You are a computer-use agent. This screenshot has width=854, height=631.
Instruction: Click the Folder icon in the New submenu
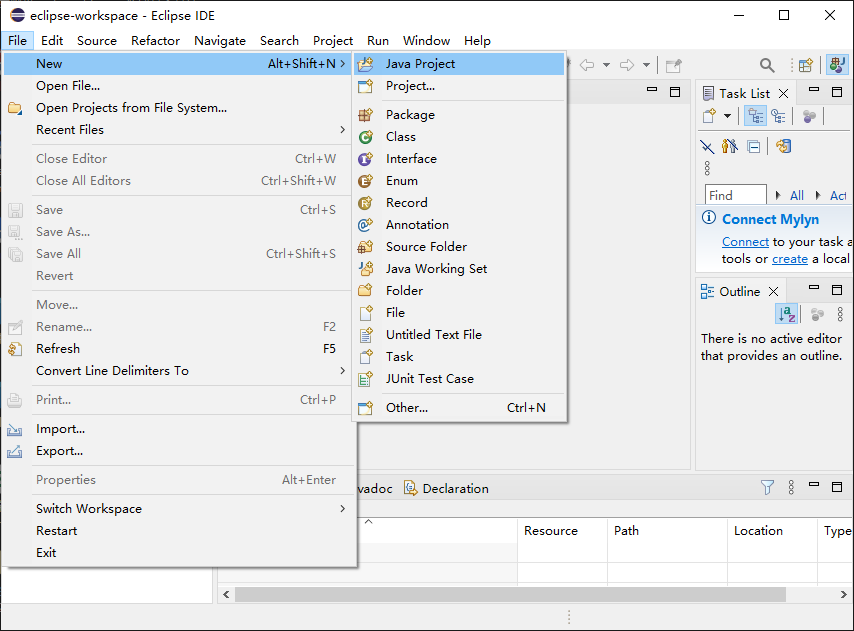365,291
